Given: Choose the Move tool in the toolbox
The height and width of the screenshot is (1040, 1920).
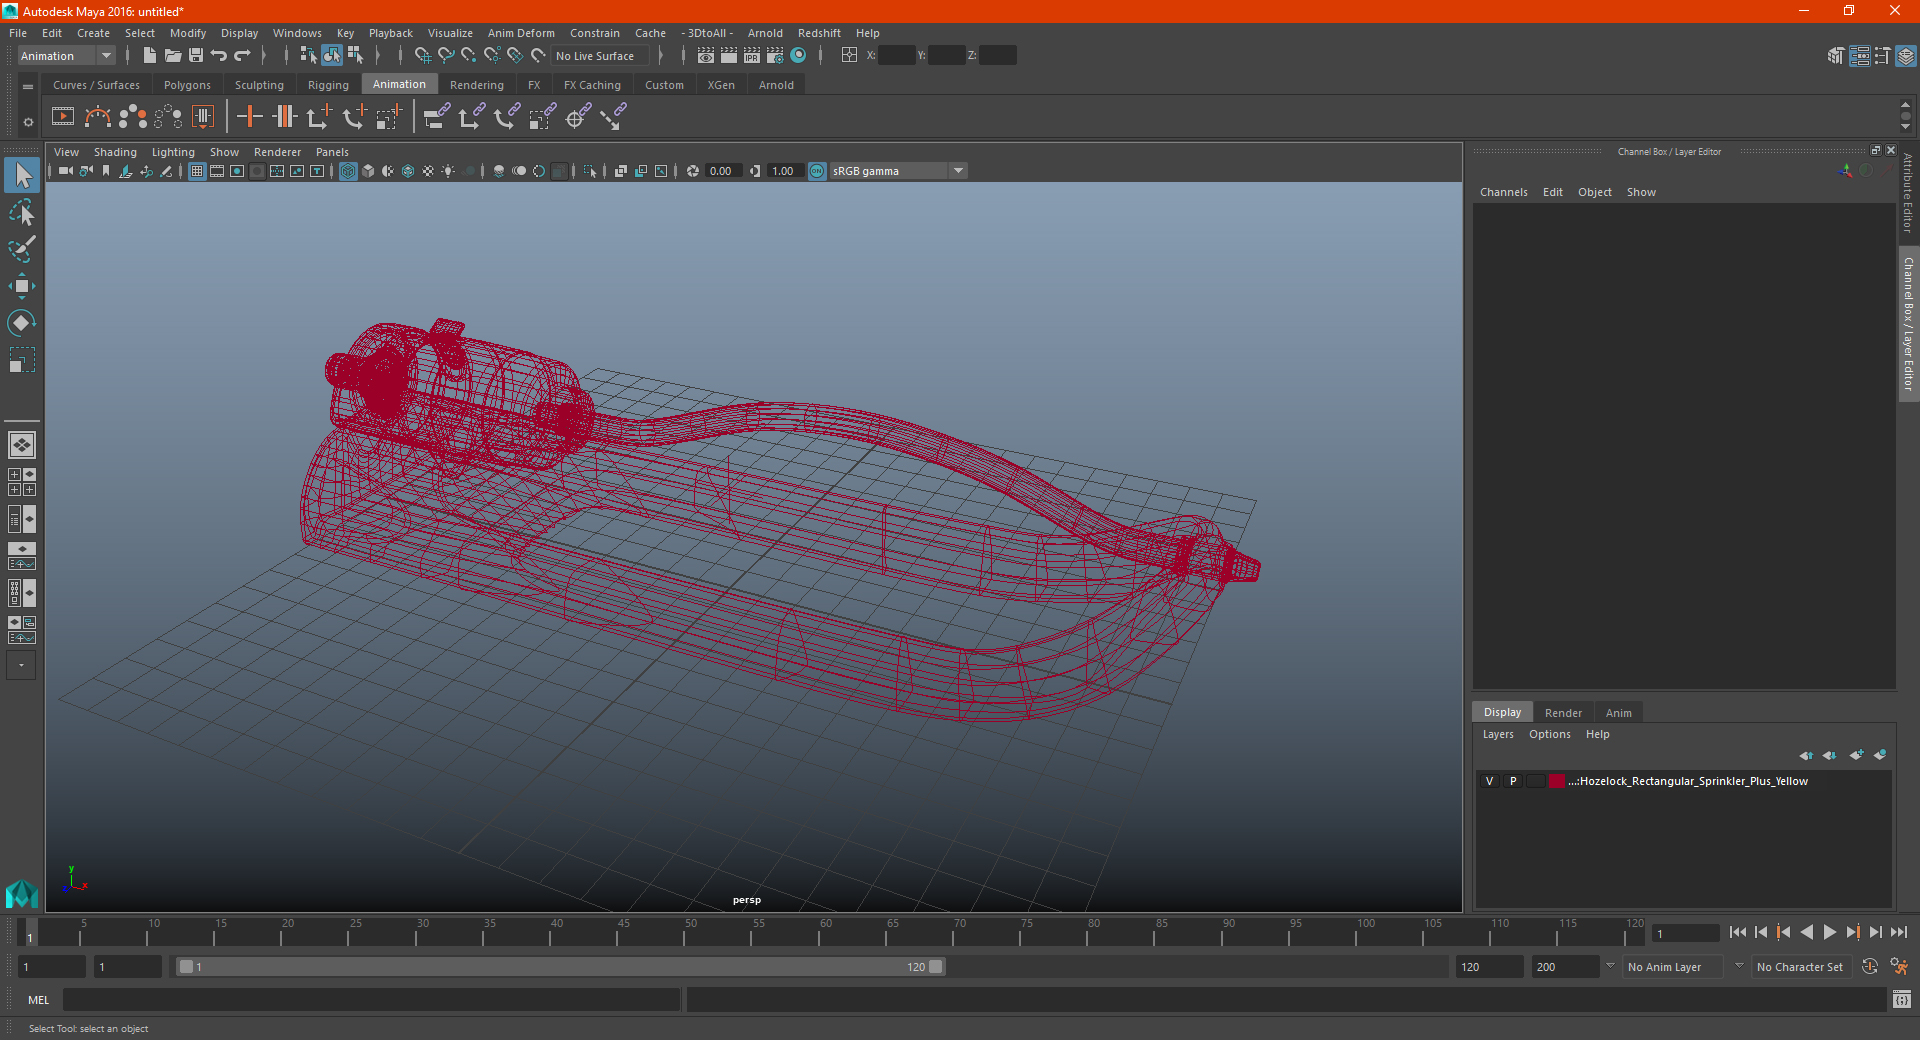Looking at the screenshot, I should (x=21, y=286).
